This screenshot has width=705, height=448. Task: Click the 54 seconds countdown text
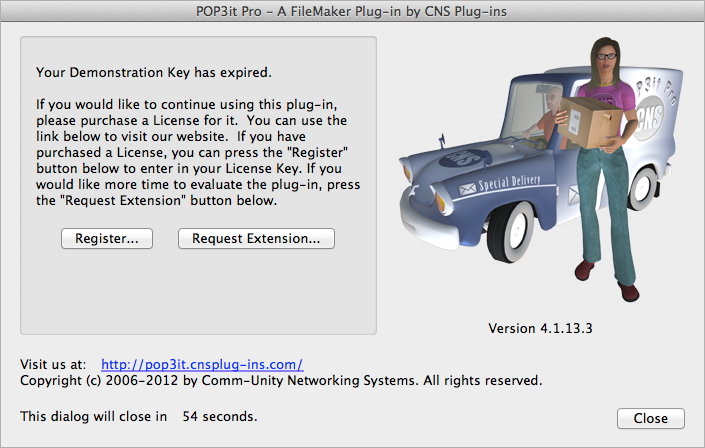[x=219, y=417]
